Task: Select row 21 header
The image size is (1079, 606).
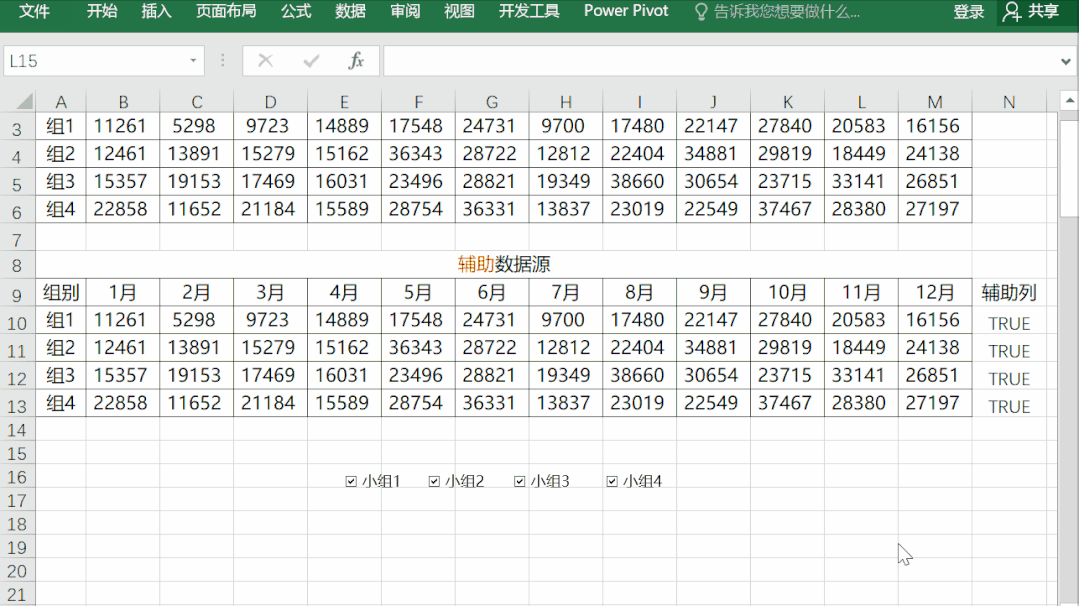Action: 17,594
